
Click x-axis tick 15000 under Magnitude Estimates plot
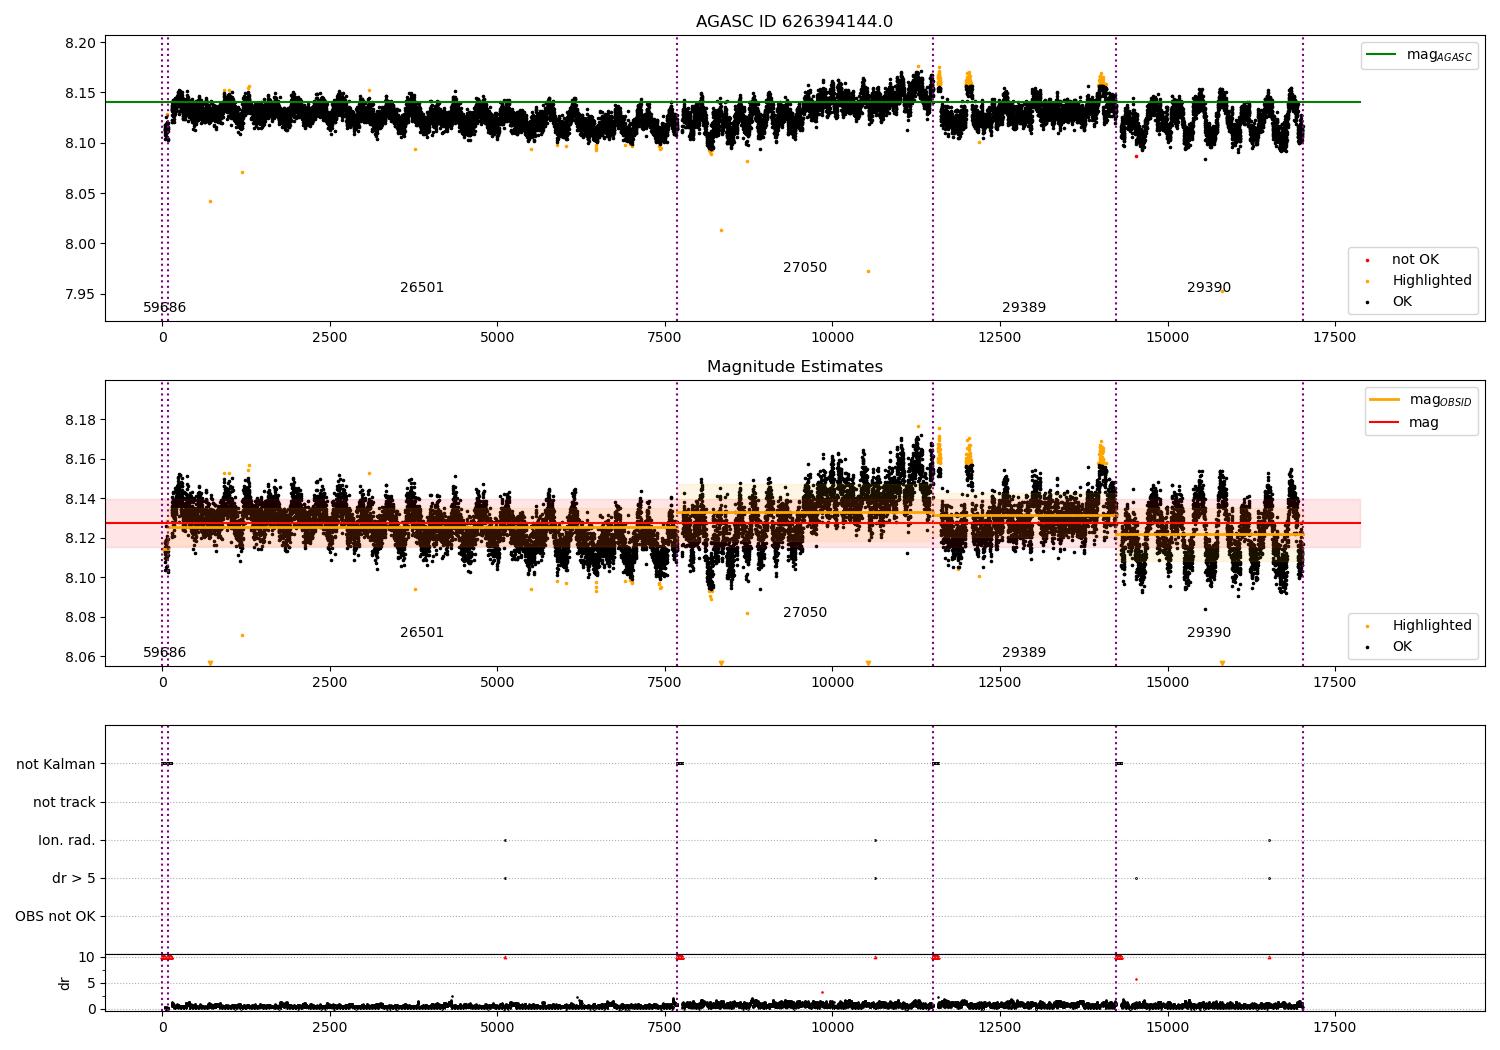click(1167, 682)
